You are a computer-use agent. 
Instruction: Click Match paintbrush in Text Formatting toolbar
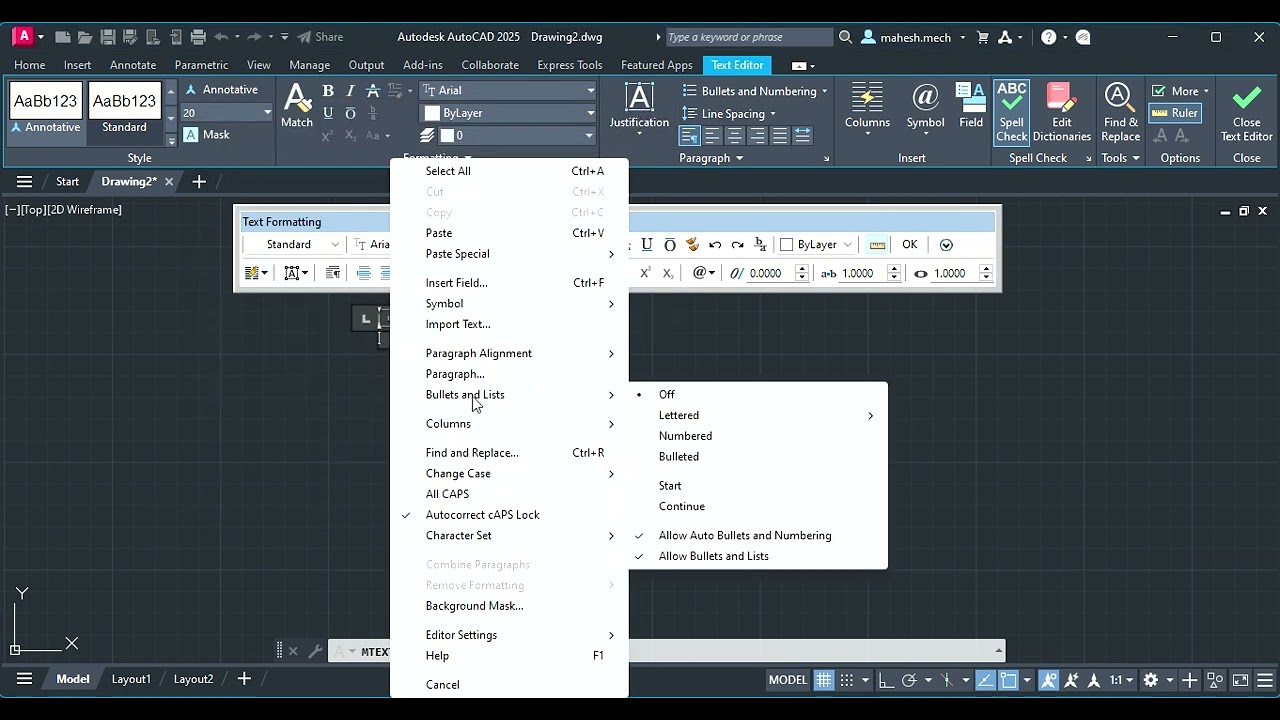point(692,245)
